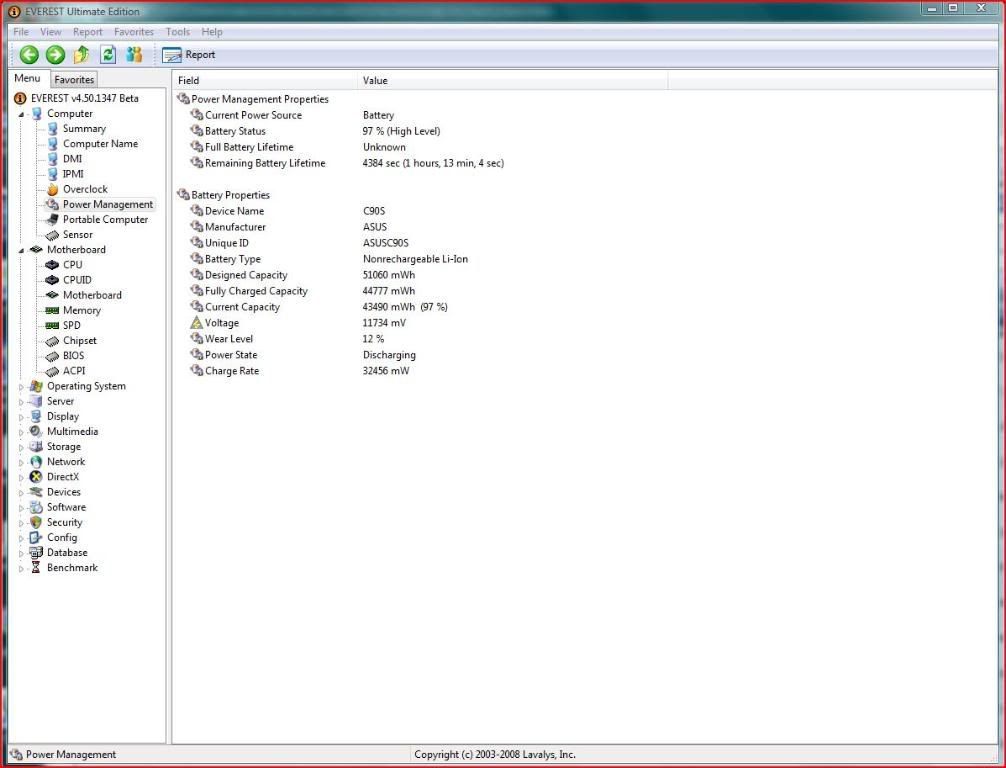The height and width of the screenshot is (768, 1006).
Task: Switch to the Menu tab
Action: point(28,78)
